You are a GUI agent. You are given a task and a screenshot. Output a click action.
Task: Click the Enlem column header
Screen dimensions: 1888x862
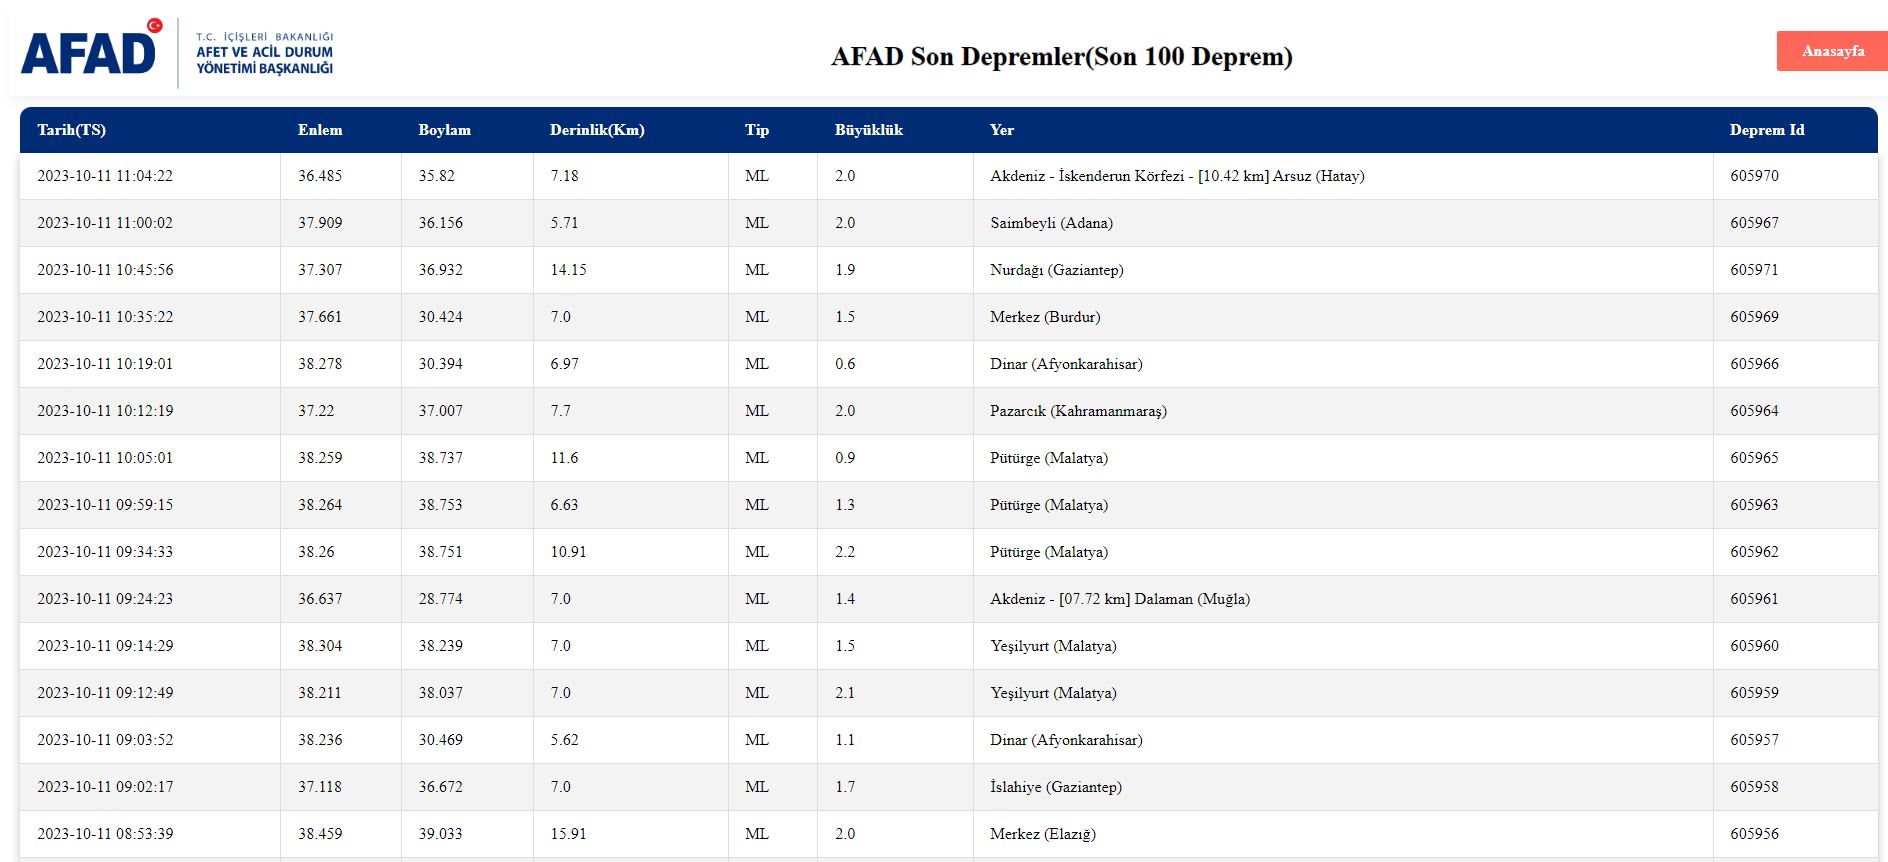coord(320,130)
